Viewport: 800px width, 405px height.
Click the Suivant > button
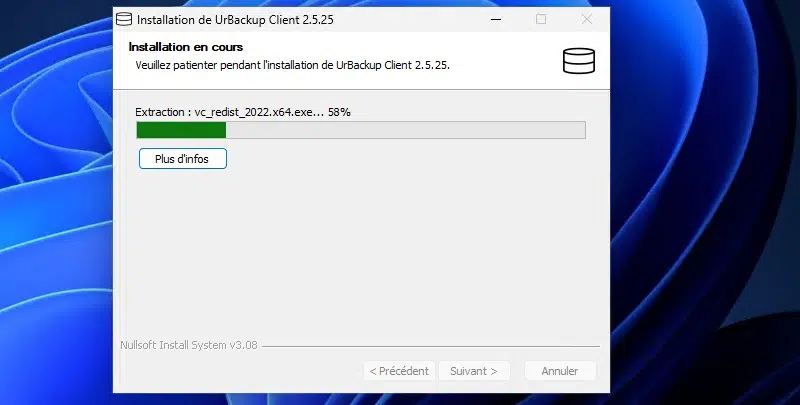[x=473, y=371]
